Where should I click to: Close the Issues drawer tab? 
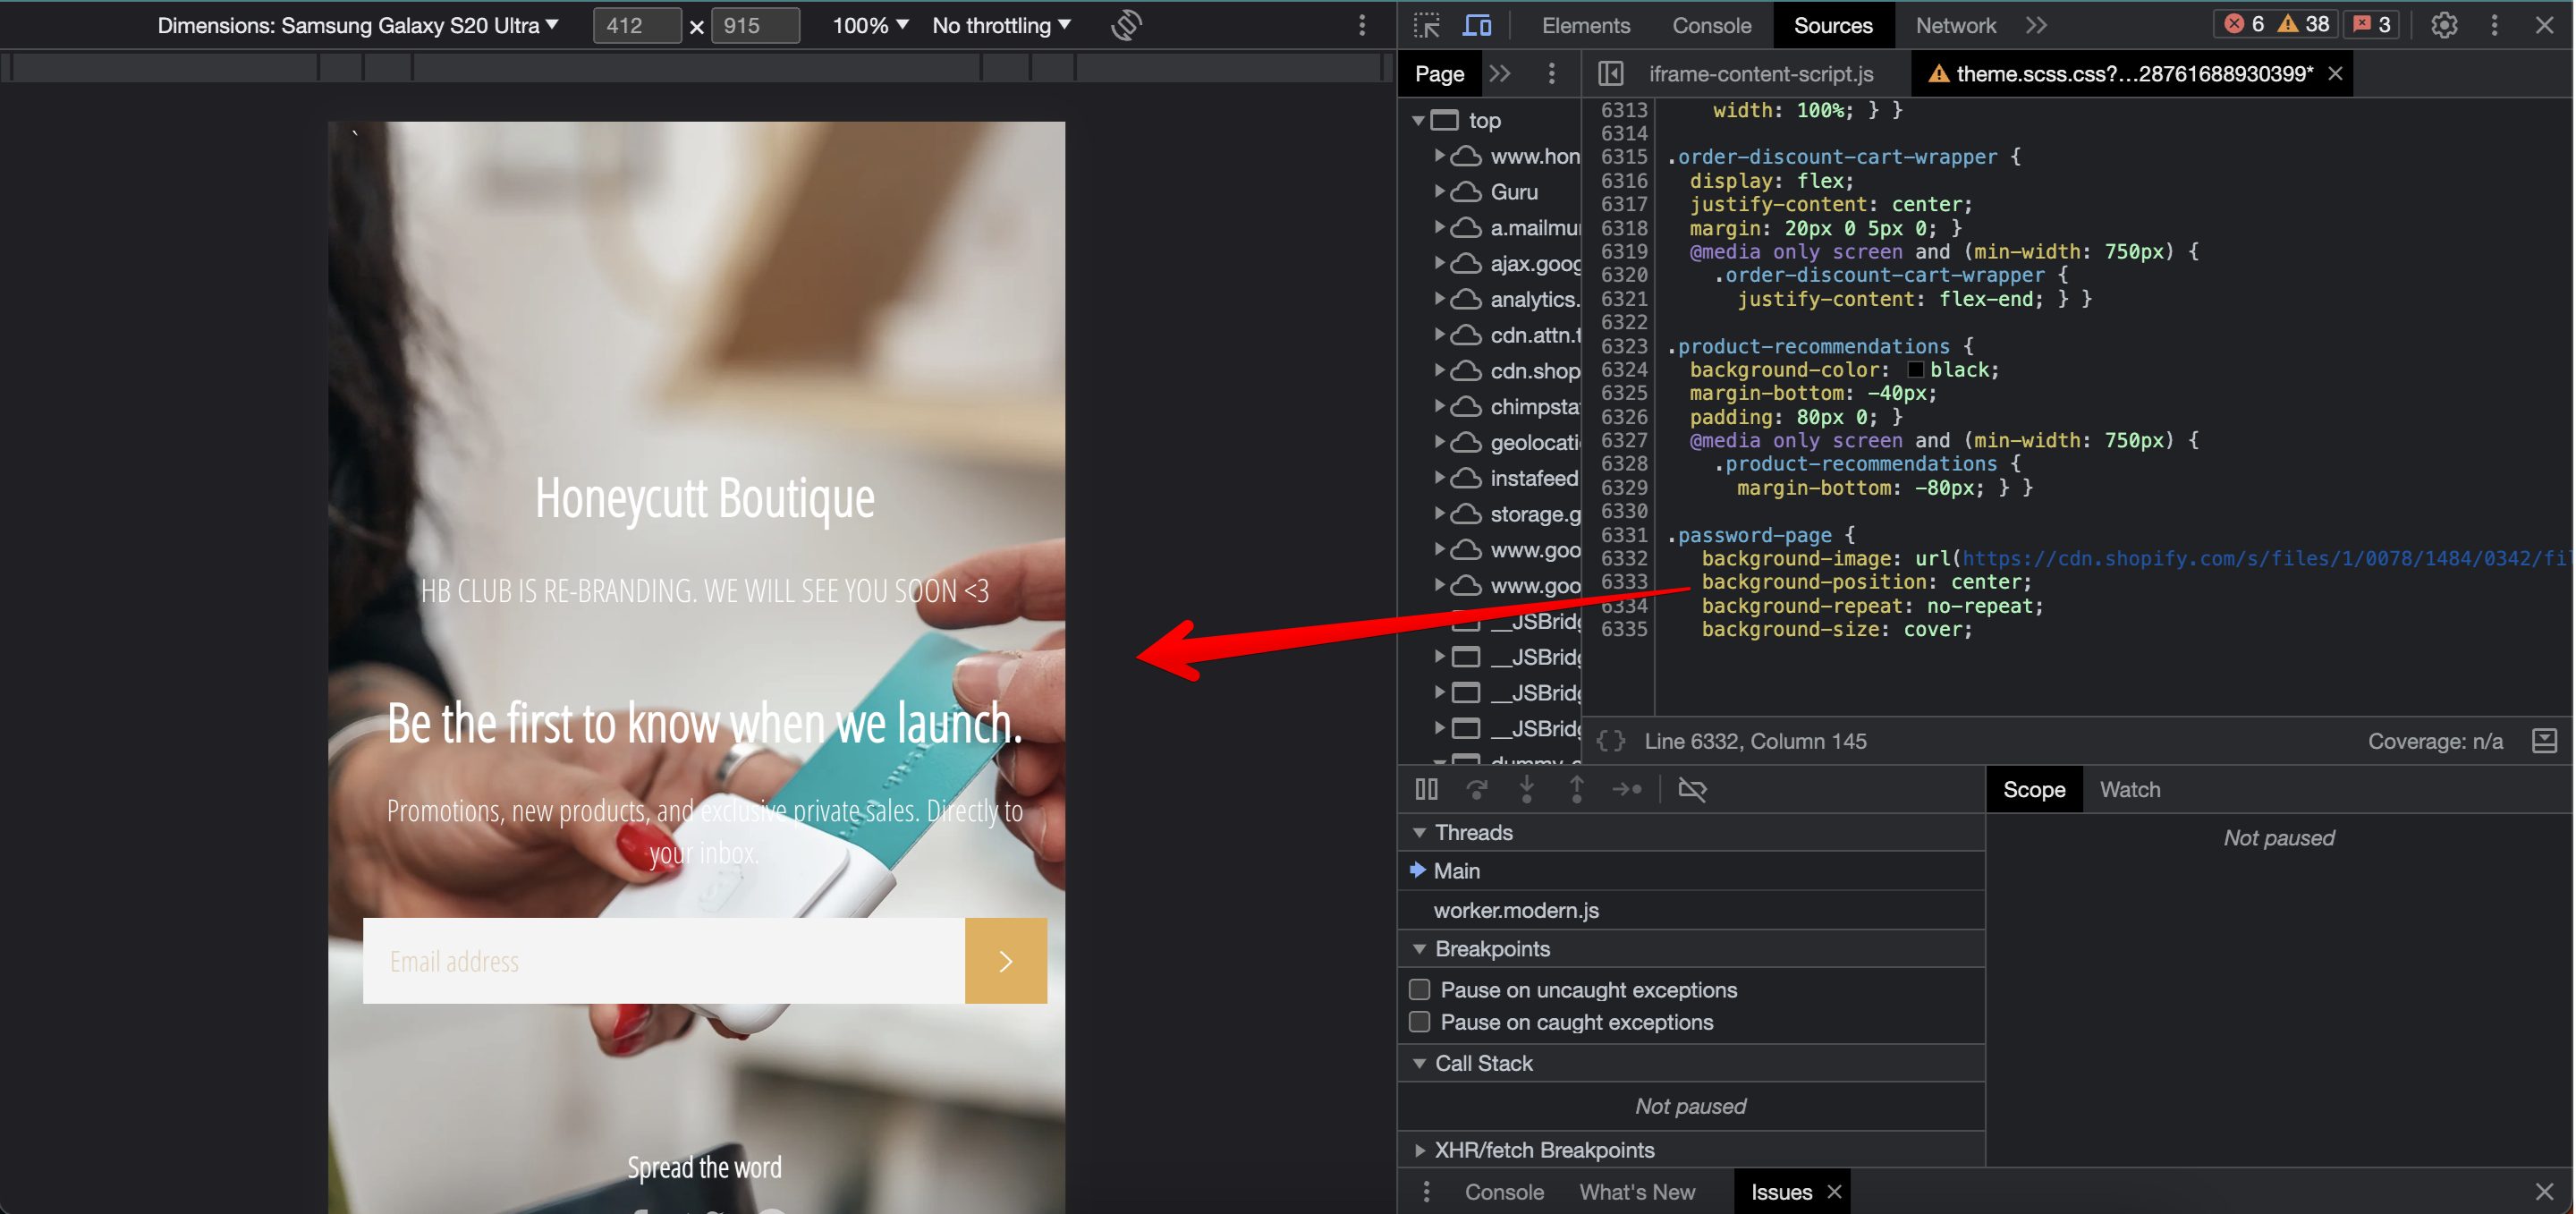[x=1834, y=1192]
